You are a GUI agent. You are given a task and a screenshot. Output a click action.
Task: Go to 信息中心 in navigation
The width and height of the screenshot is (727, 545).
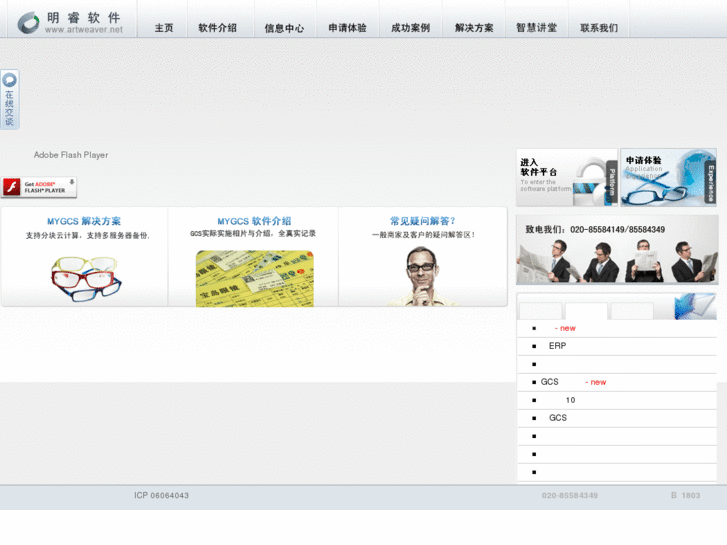click(284, 28)
